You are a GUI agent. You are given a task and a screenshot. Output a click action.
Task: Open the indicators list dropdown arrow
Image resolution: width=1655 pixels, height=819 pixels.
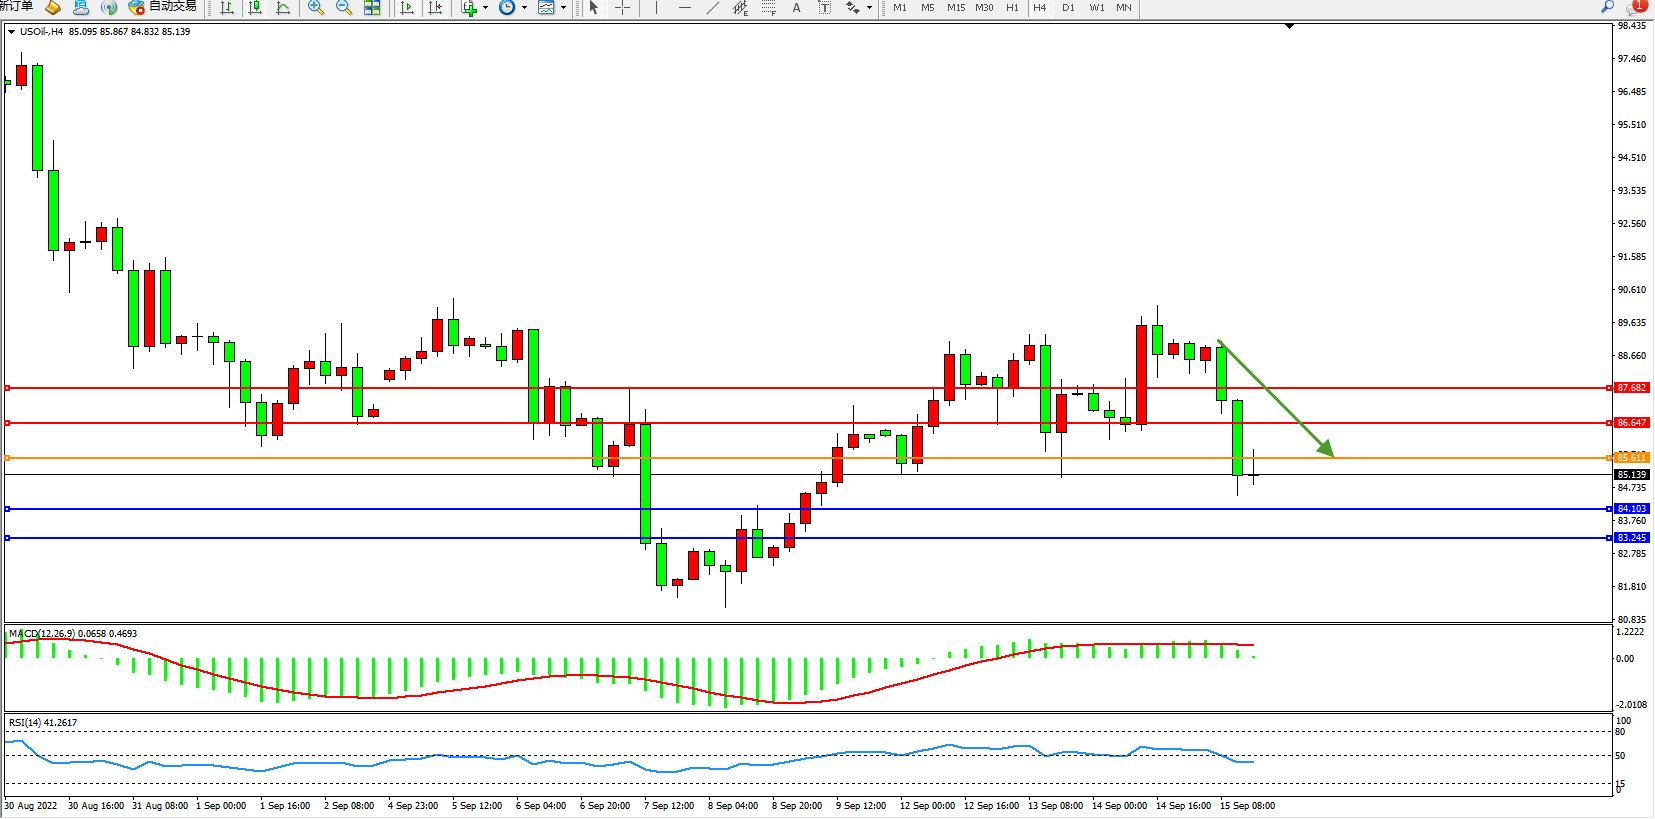tap(486, 8)
